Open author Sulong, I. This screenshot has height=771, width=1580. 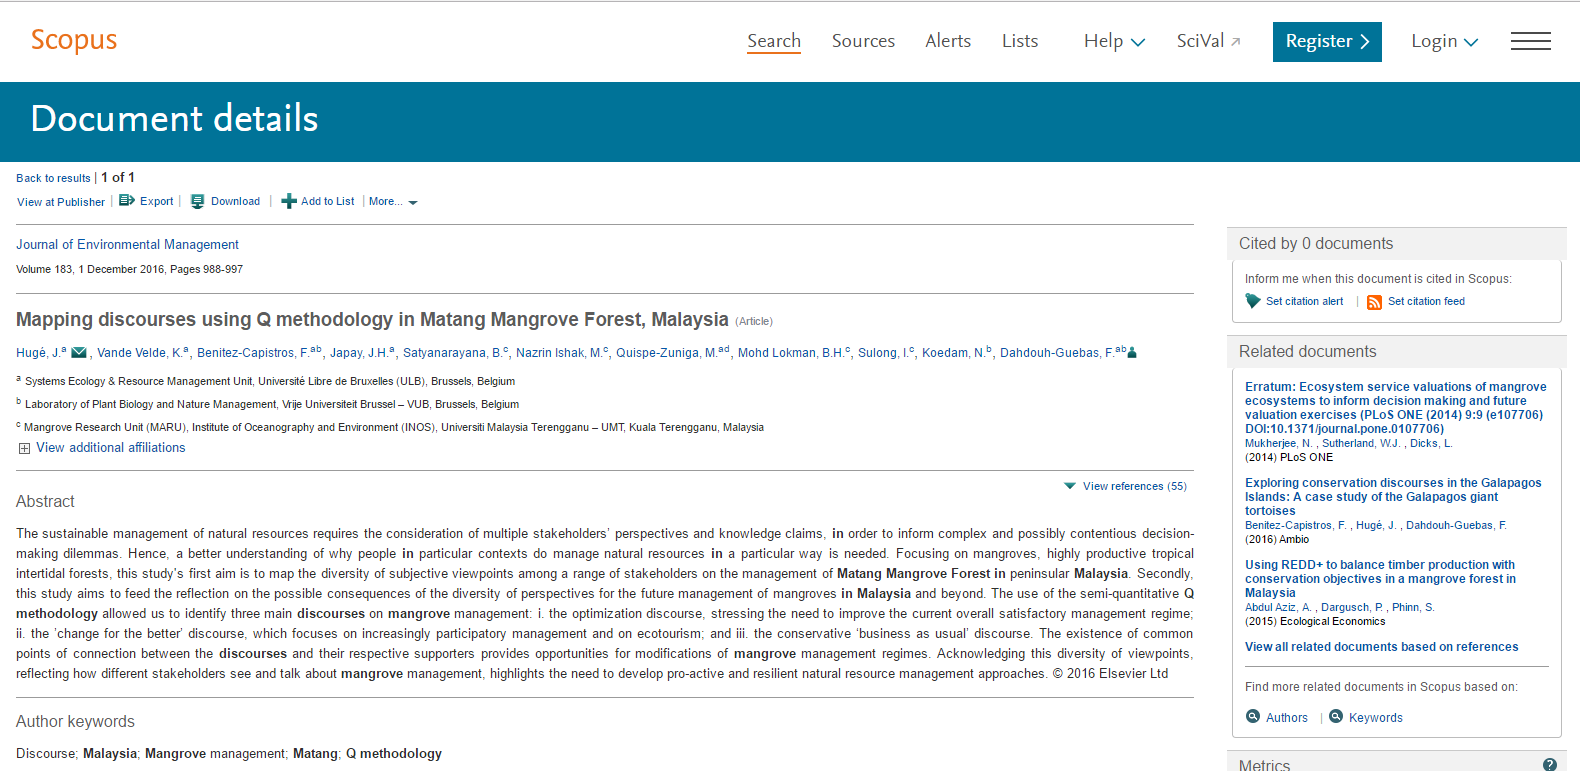coord(882,352)
